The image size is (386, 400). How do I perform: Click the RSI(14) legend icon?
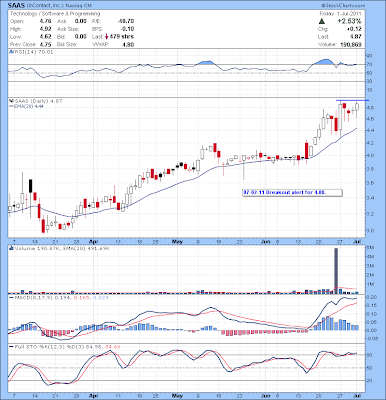[11, 52]
